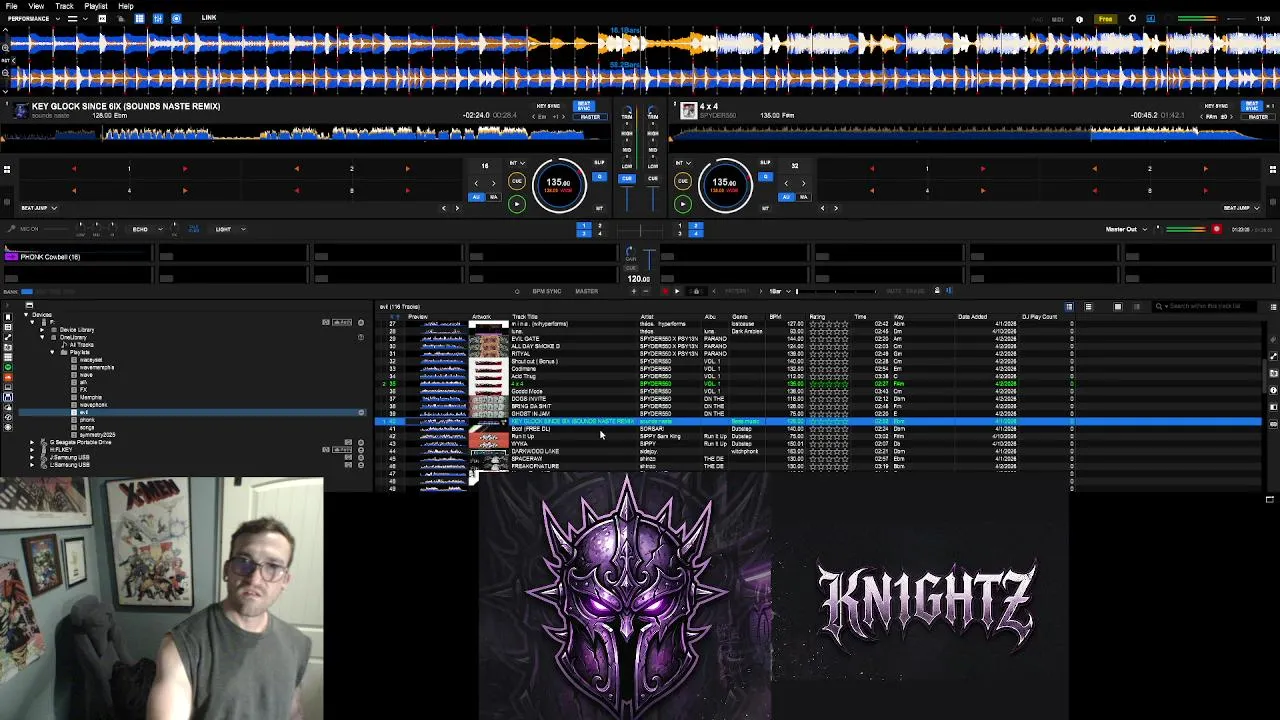Enable deck 1 KEY SYNC
The image size is (1280, 720).
pyautogui.click(x=548, y=106)
